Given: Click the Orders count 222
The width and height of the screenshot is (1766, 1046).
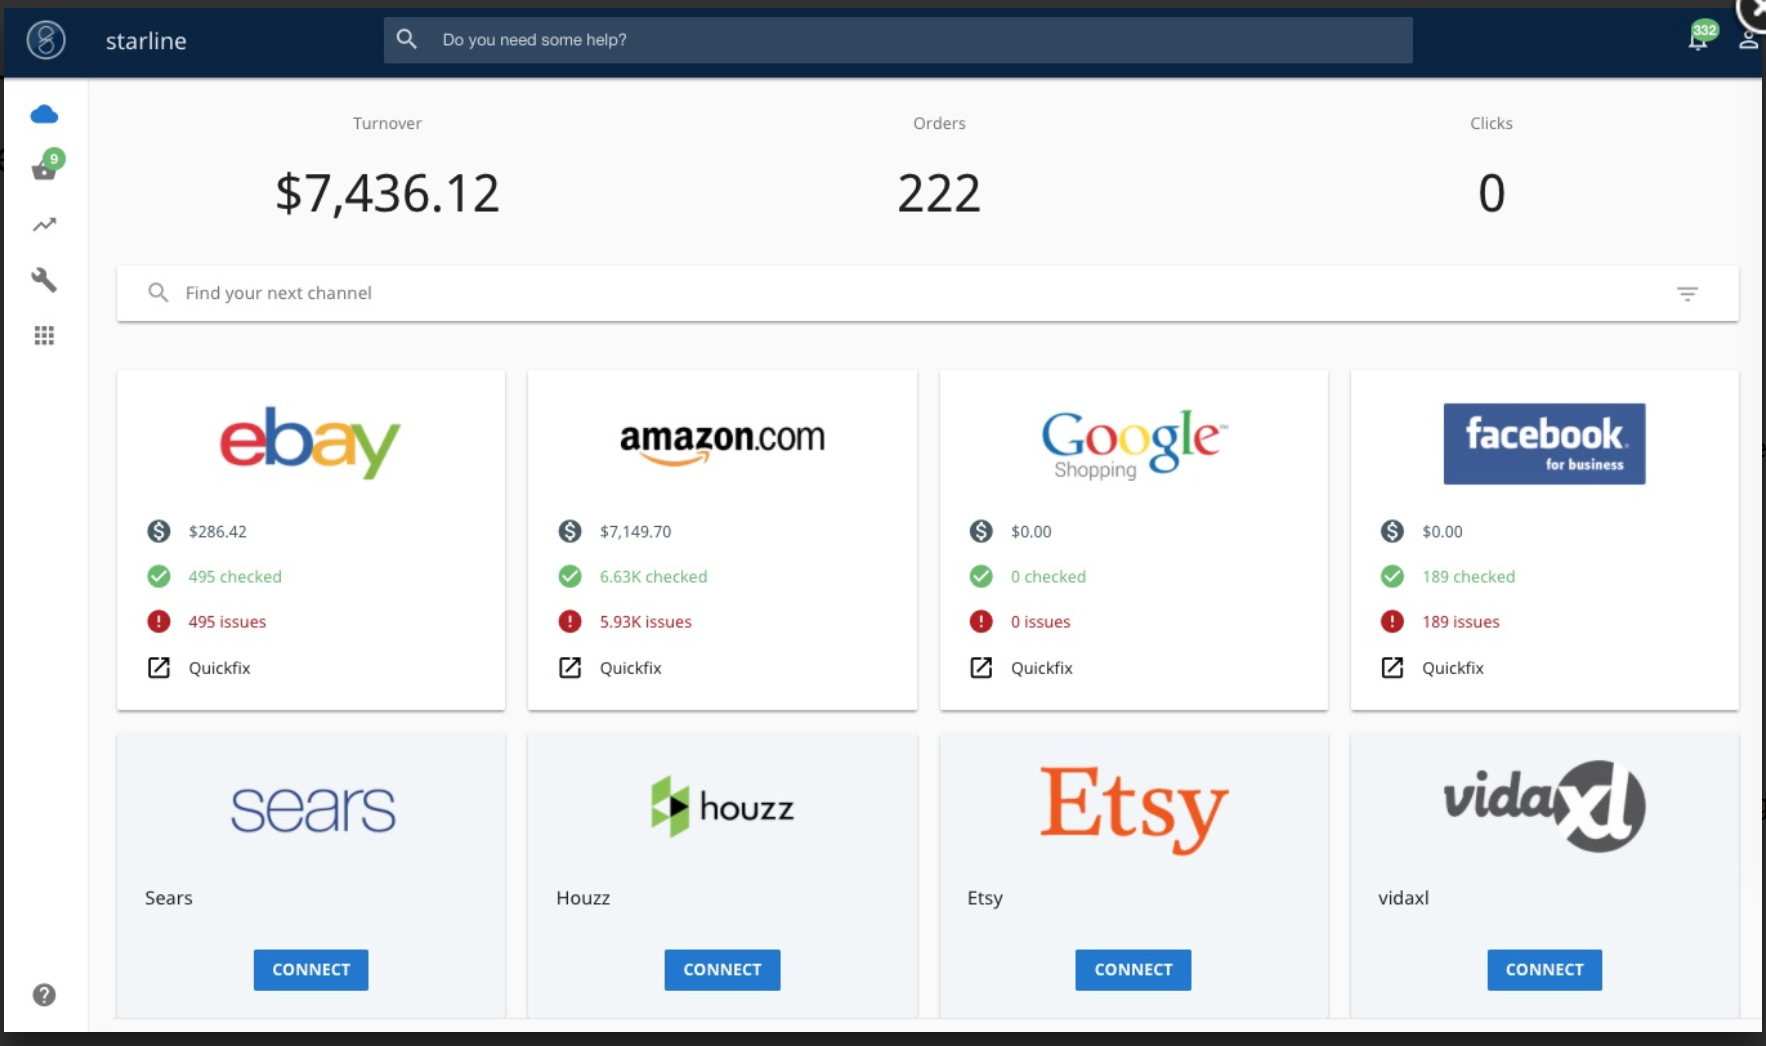Looking at the screenshot, I should point(939,193).
